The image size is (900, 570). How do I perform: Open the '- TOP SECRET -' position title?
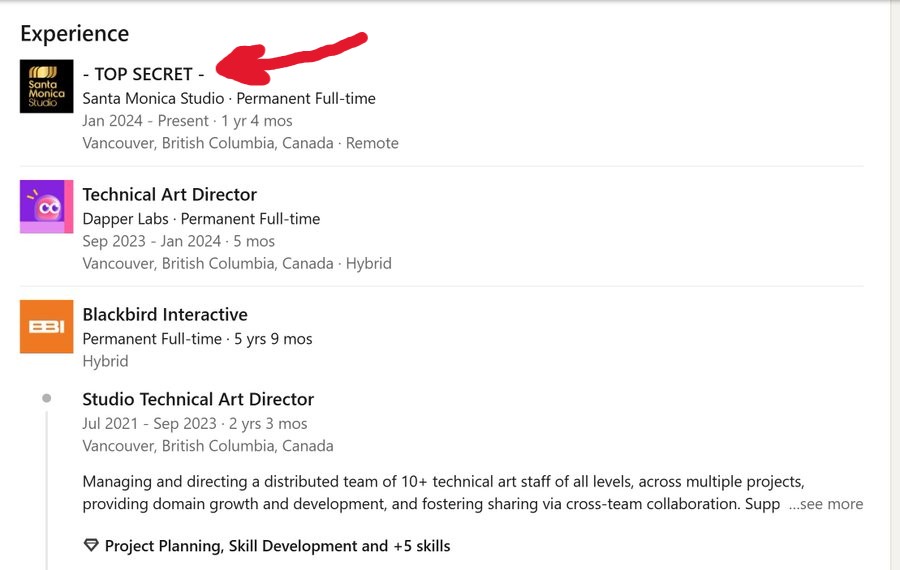pos(143,74)
